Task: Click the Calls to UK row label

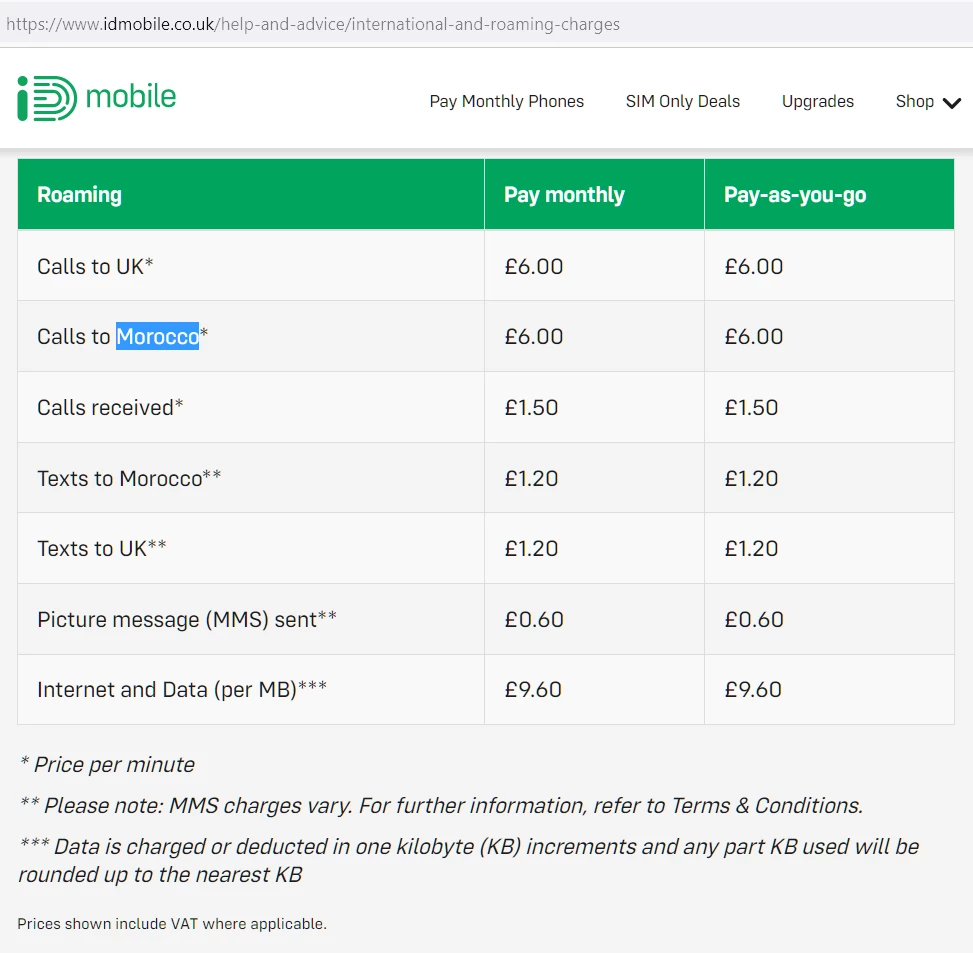Action: (95, 266)
